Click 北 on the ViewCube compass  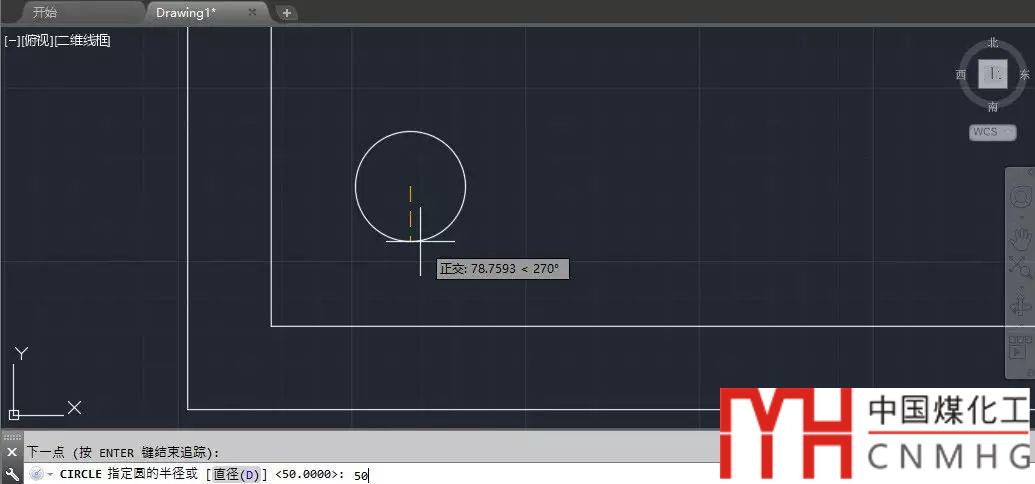coord(993,43)
